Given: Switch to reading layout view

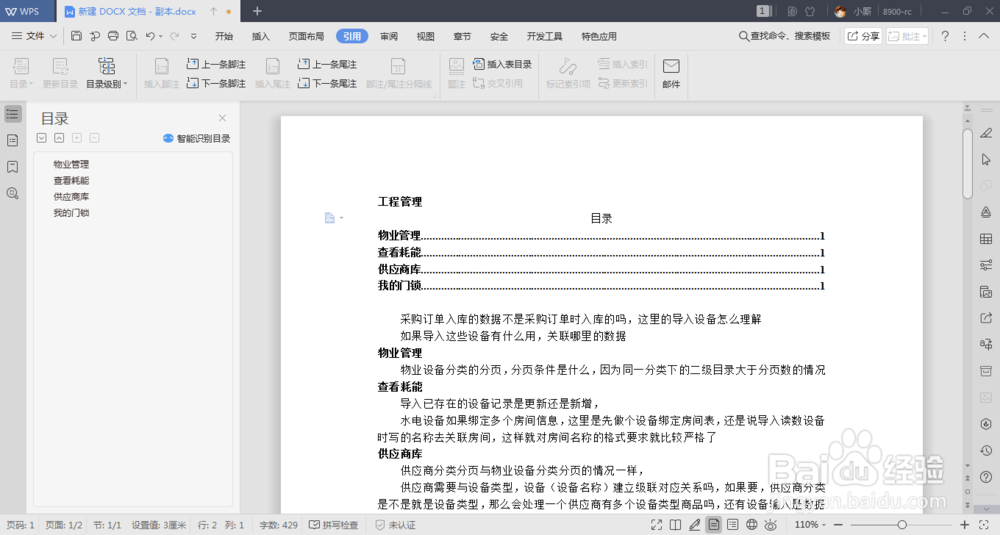Looking at the screenshot, I should point(675,525).
